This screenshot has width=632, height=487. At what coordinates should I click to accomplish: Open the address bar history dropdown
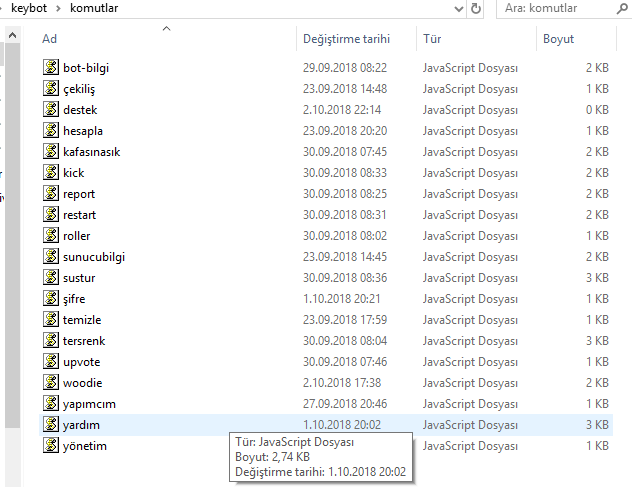click(459, 8)
